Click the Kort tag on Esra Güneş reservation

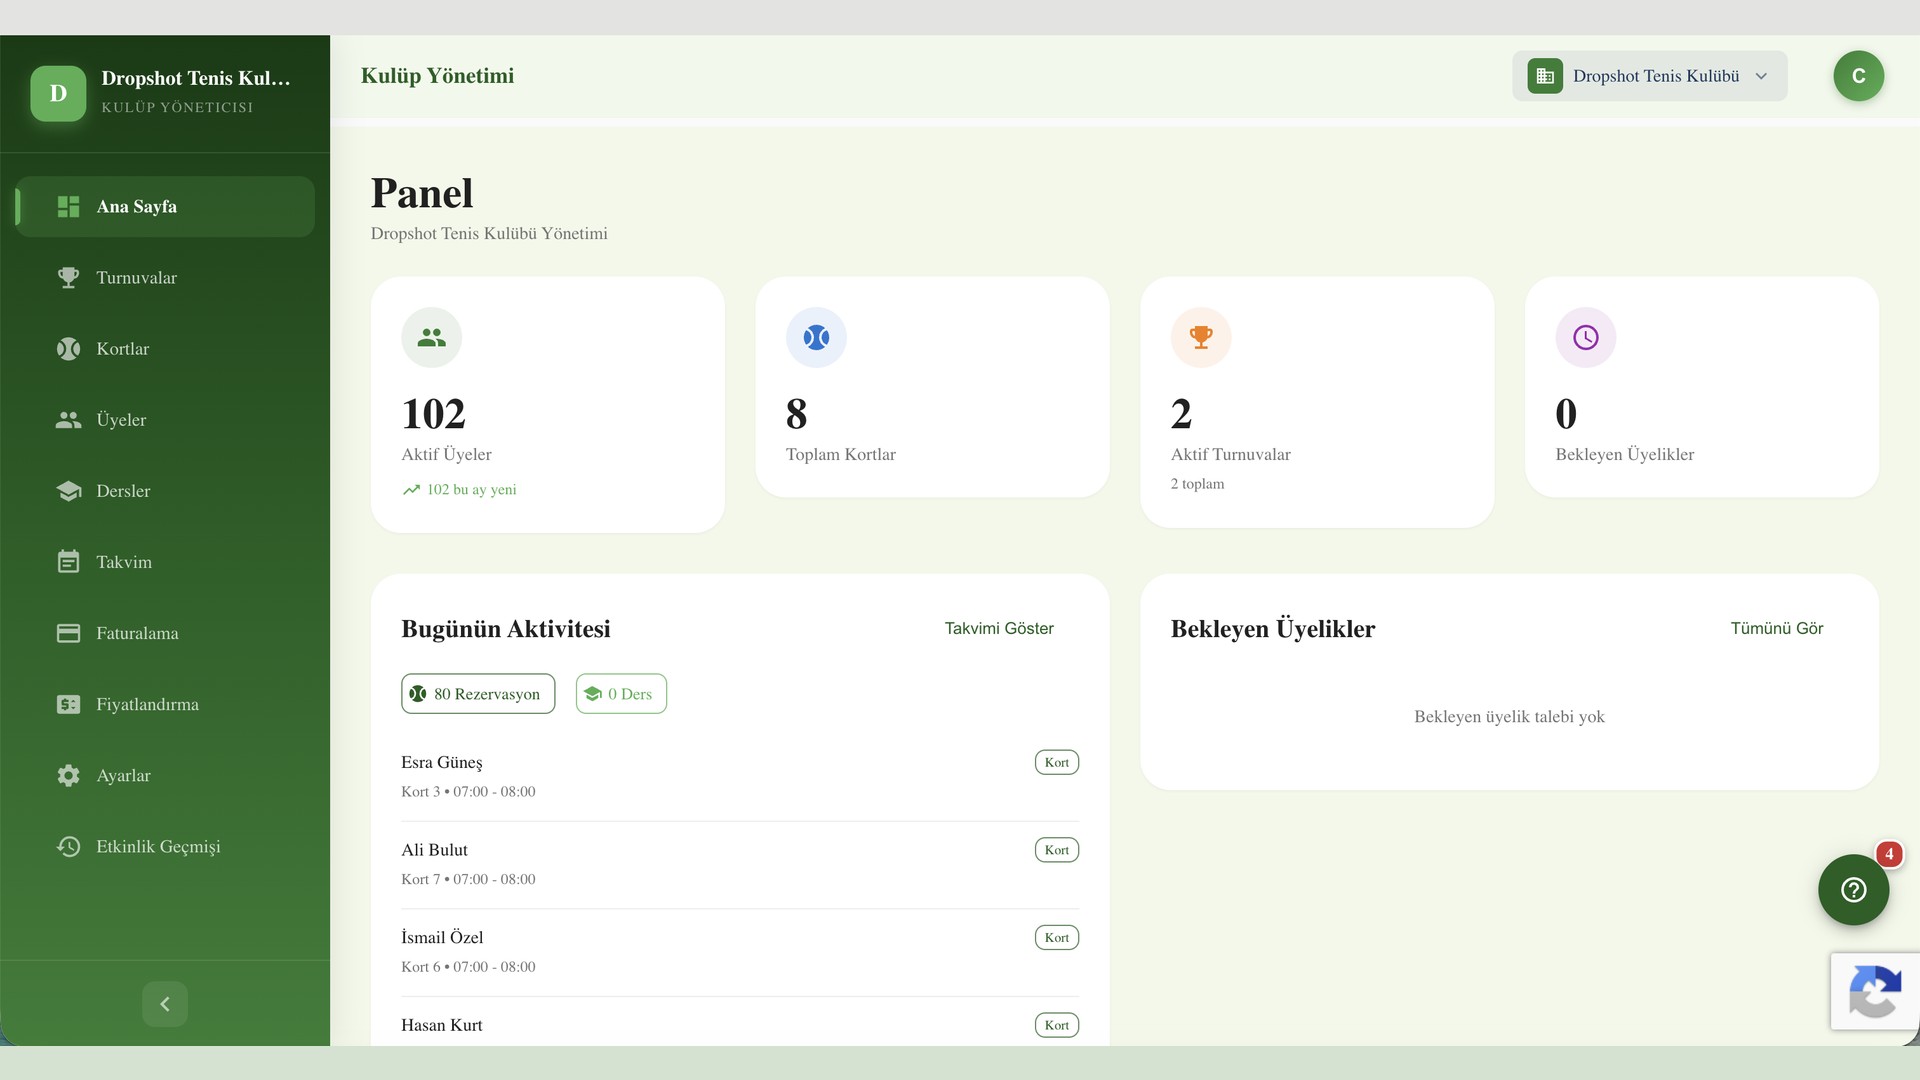1056,762
